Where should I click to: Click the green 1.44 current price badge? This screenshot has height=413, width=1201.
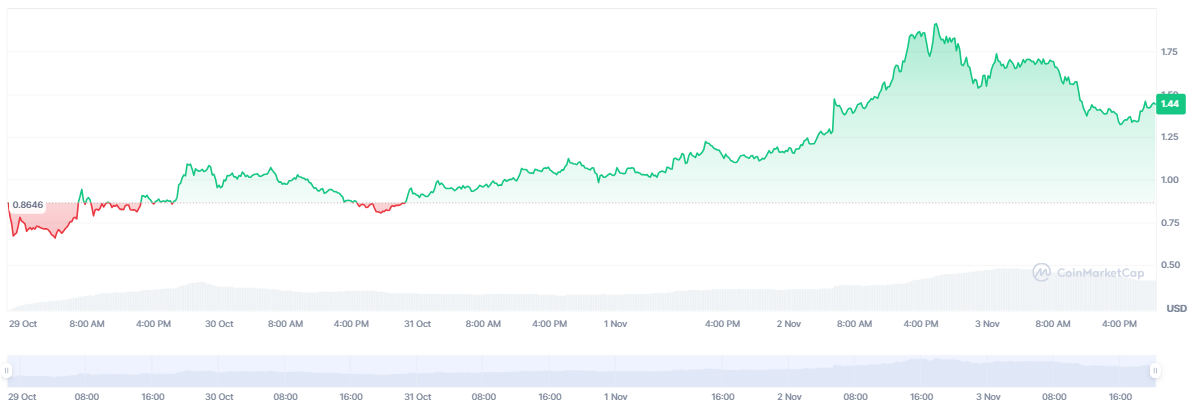pos(1170,104)
